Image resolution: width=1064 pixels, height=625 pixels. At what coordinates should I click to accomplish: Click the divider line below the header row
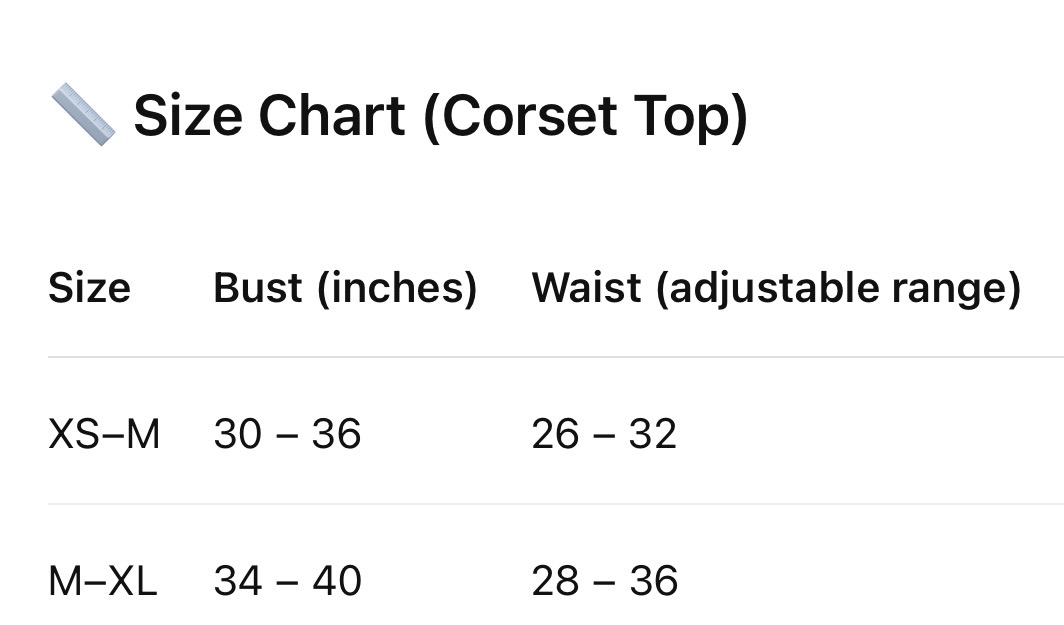click(556, 356)
